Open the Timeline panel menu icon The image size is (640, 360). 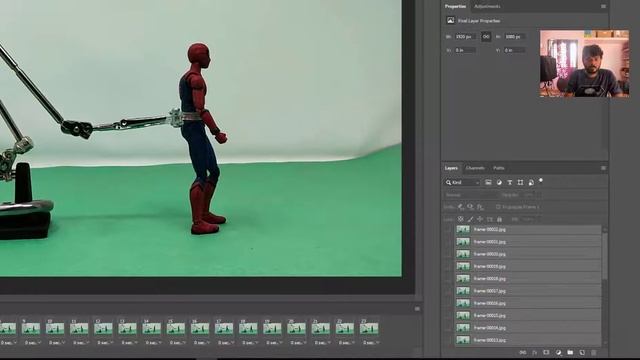point(417,309)
